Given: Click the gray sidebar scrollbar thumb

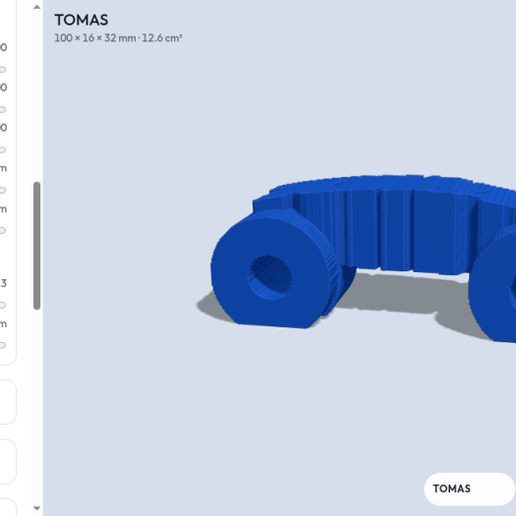Looking at the screenshot, I should 37,246.
